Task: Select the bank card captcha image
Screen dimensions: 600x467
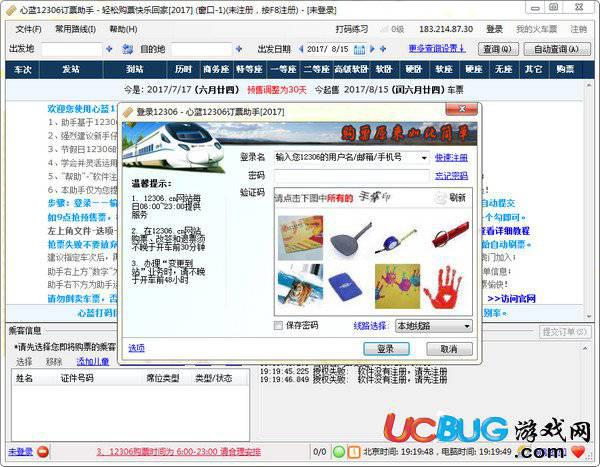Action: click(300, 238)
